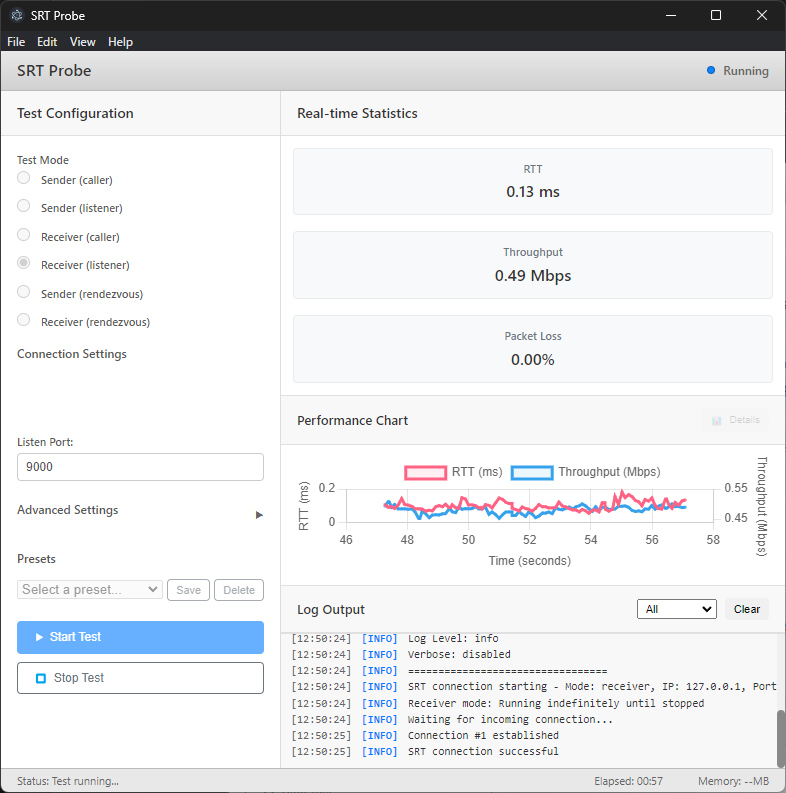Click the 'Time (seconds)' chart axis label
This screenshot has height=793, width=786.
click(530, 561)
